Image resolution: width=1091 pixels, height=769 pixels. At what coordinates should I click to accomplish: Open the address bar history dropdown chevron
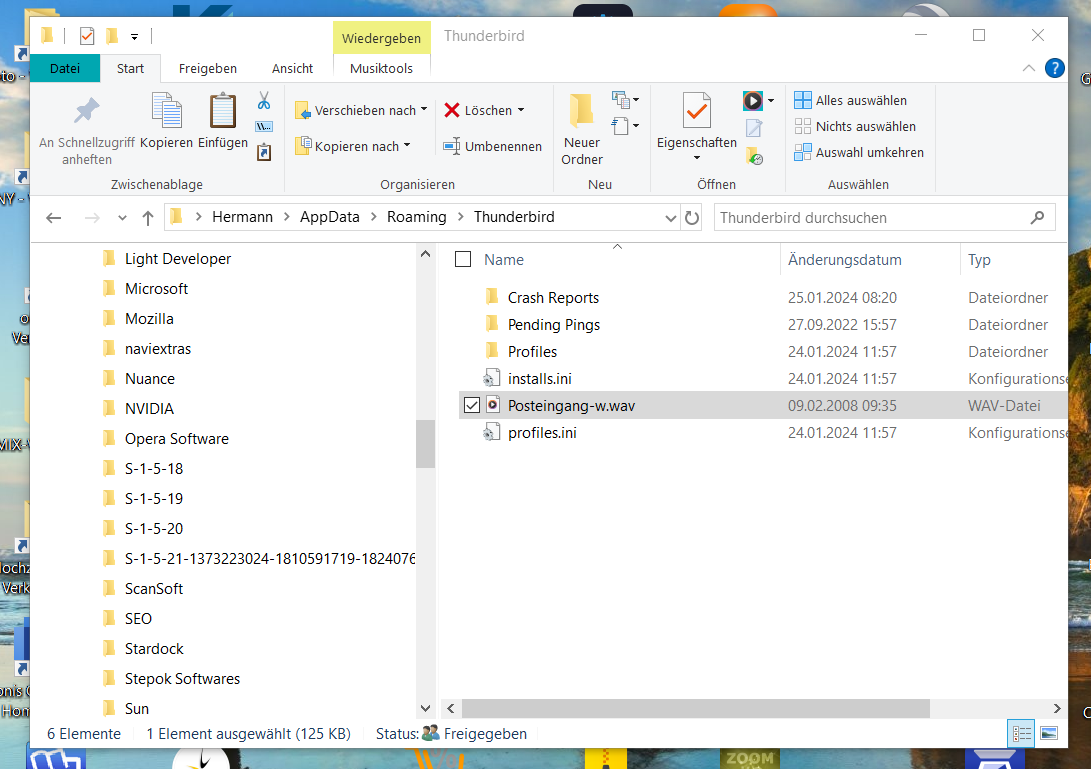pos(670,218)
